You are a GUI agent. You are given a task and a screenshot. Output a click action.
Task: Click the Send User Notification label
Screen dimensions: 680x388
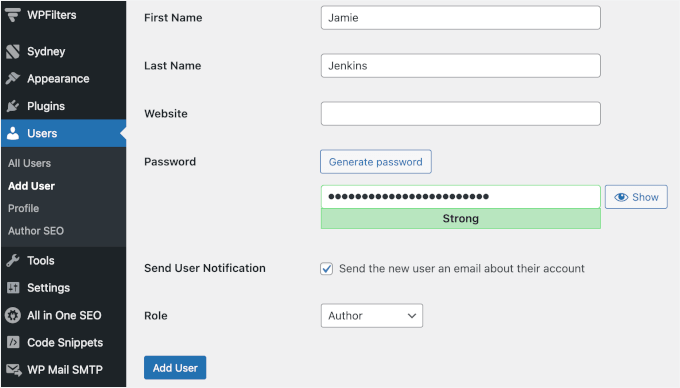tap(205, 268)
